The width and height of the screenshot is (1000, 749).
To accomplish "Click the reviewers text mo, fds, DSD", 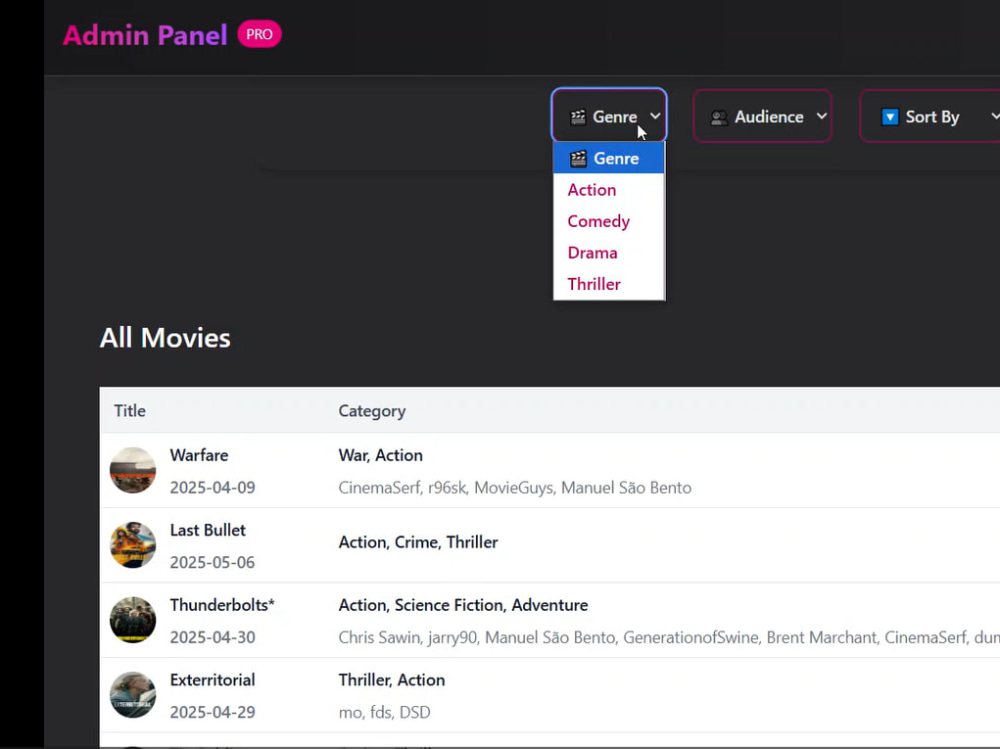I will [x=385, y=712].
